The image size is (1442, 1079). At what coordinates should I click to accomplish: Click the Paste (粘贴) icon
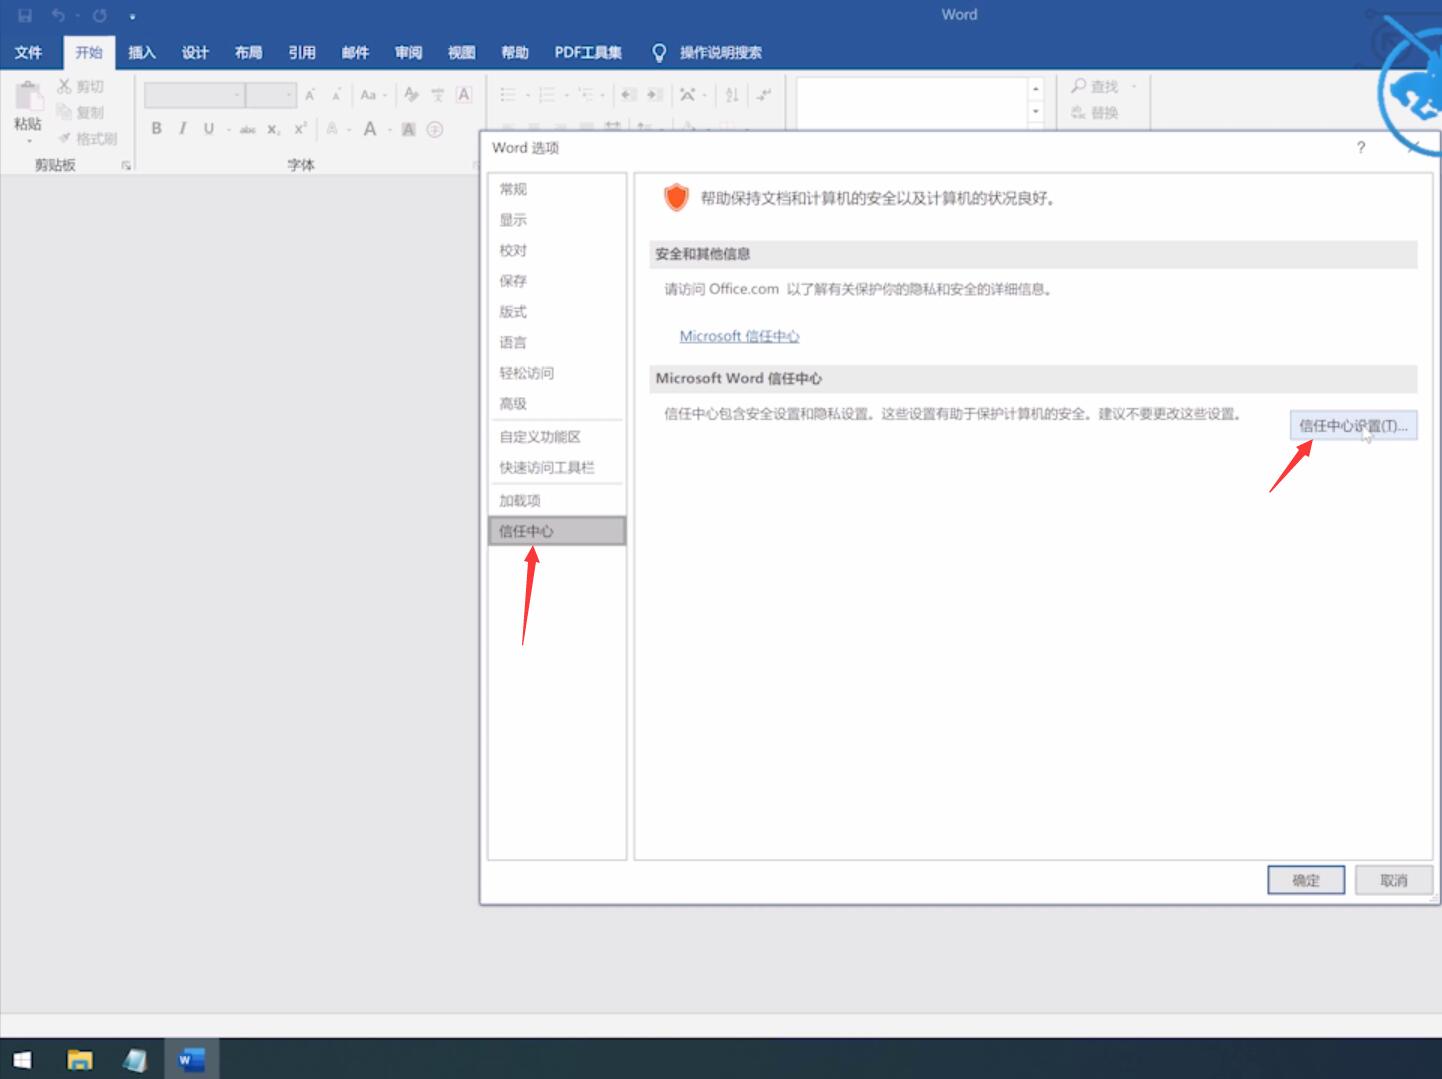28,98
